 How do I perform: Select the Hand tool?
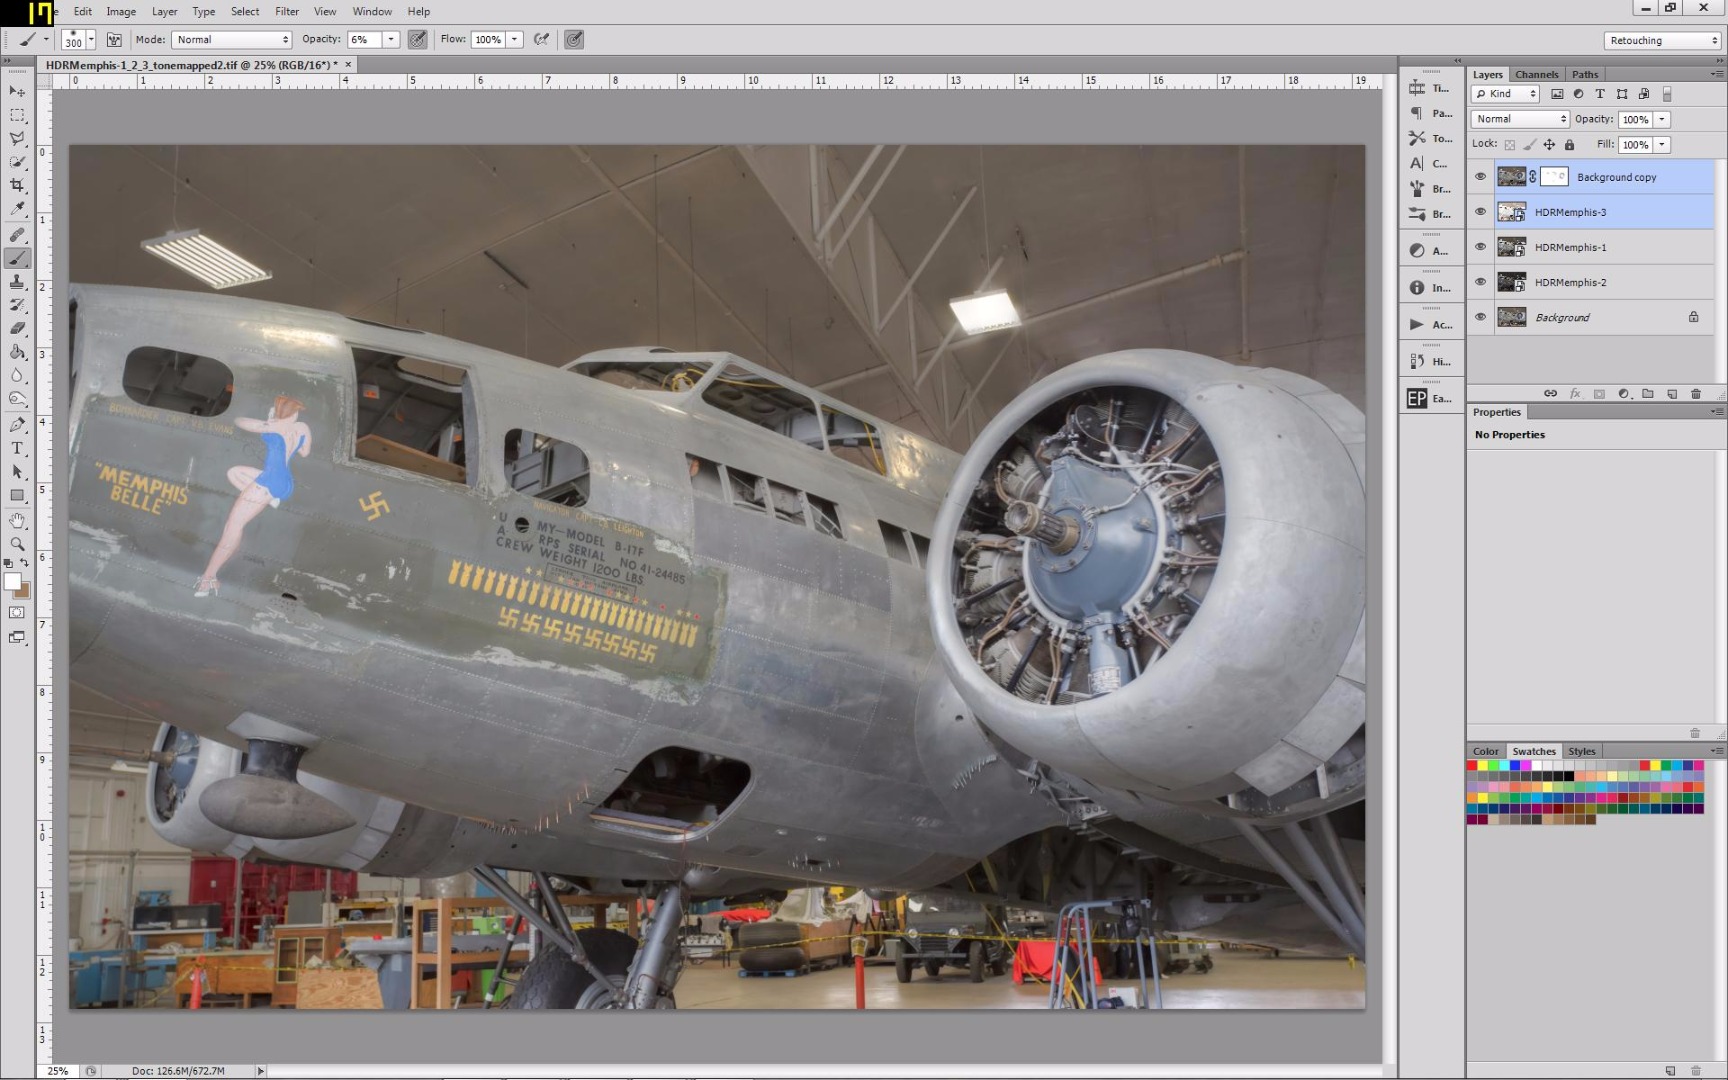coord(17,521)
